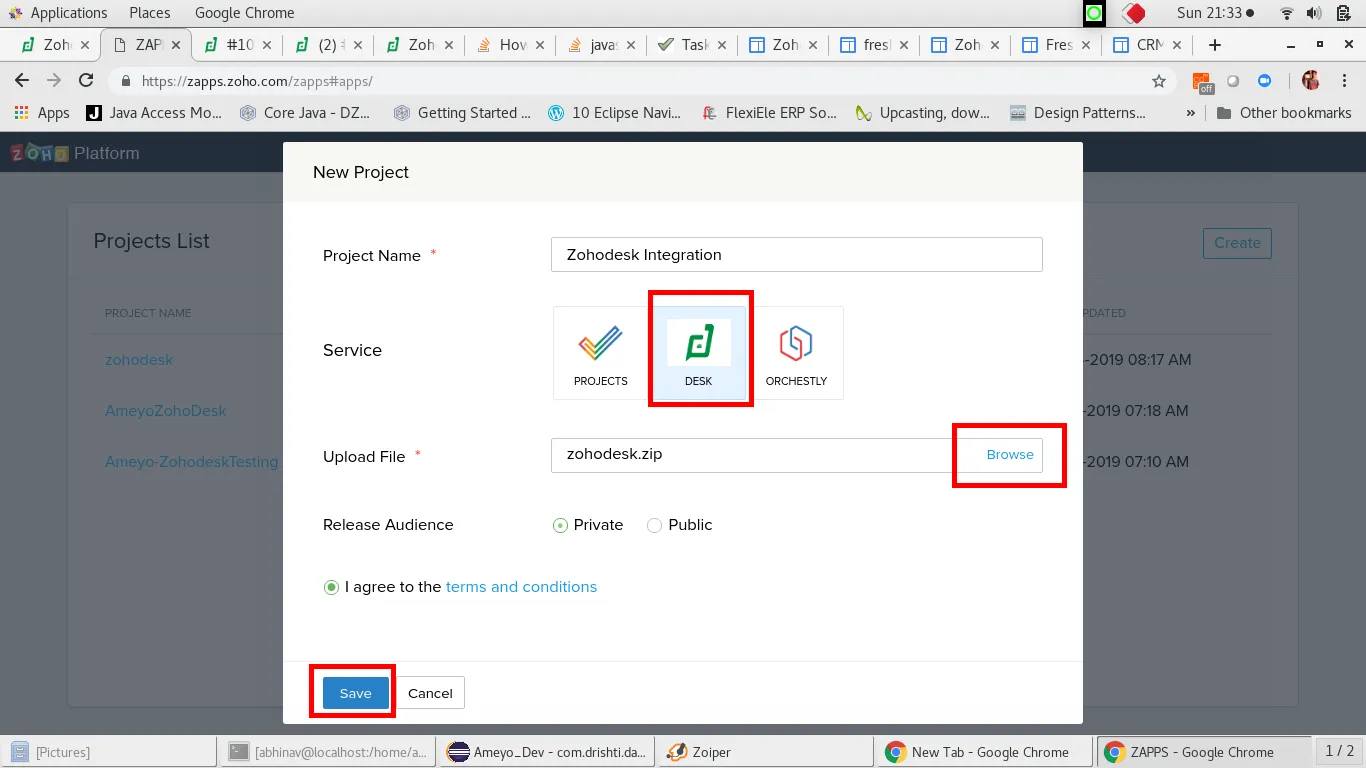Open the volume control icon
Screen dimensions: 1366x768
1314,13
